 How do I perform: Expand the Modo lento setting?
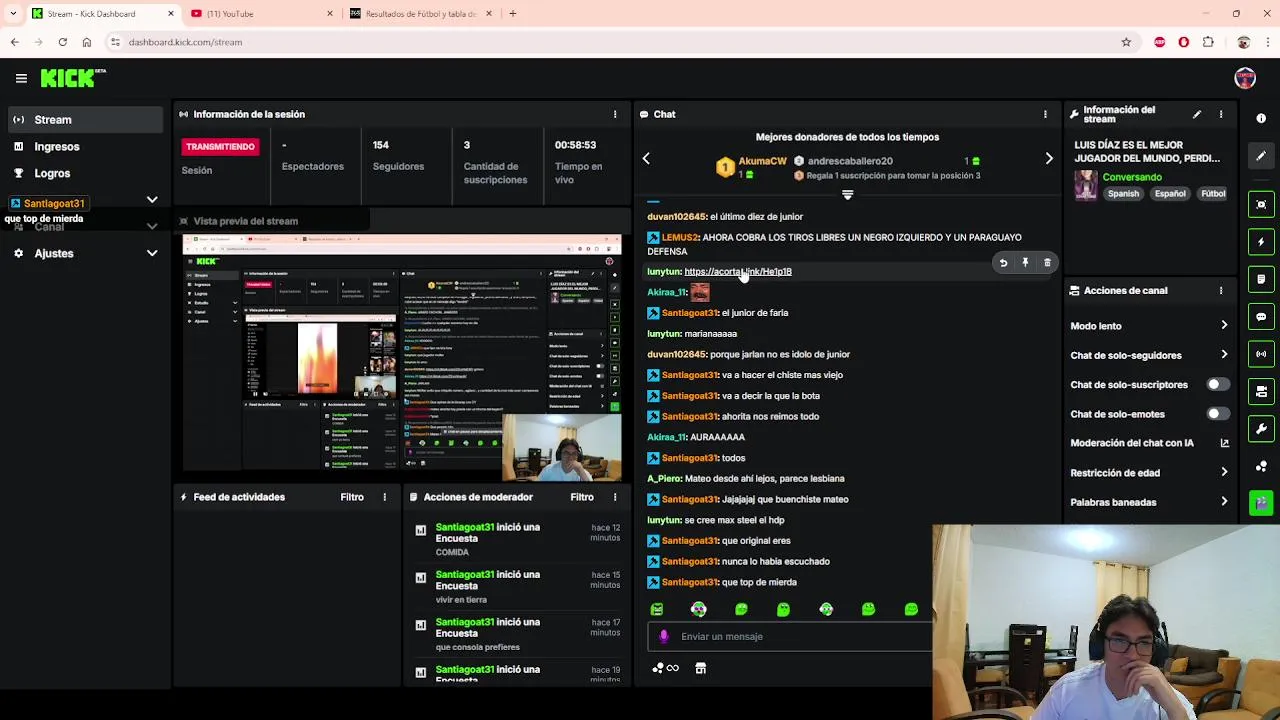[x=1224, y=326]
